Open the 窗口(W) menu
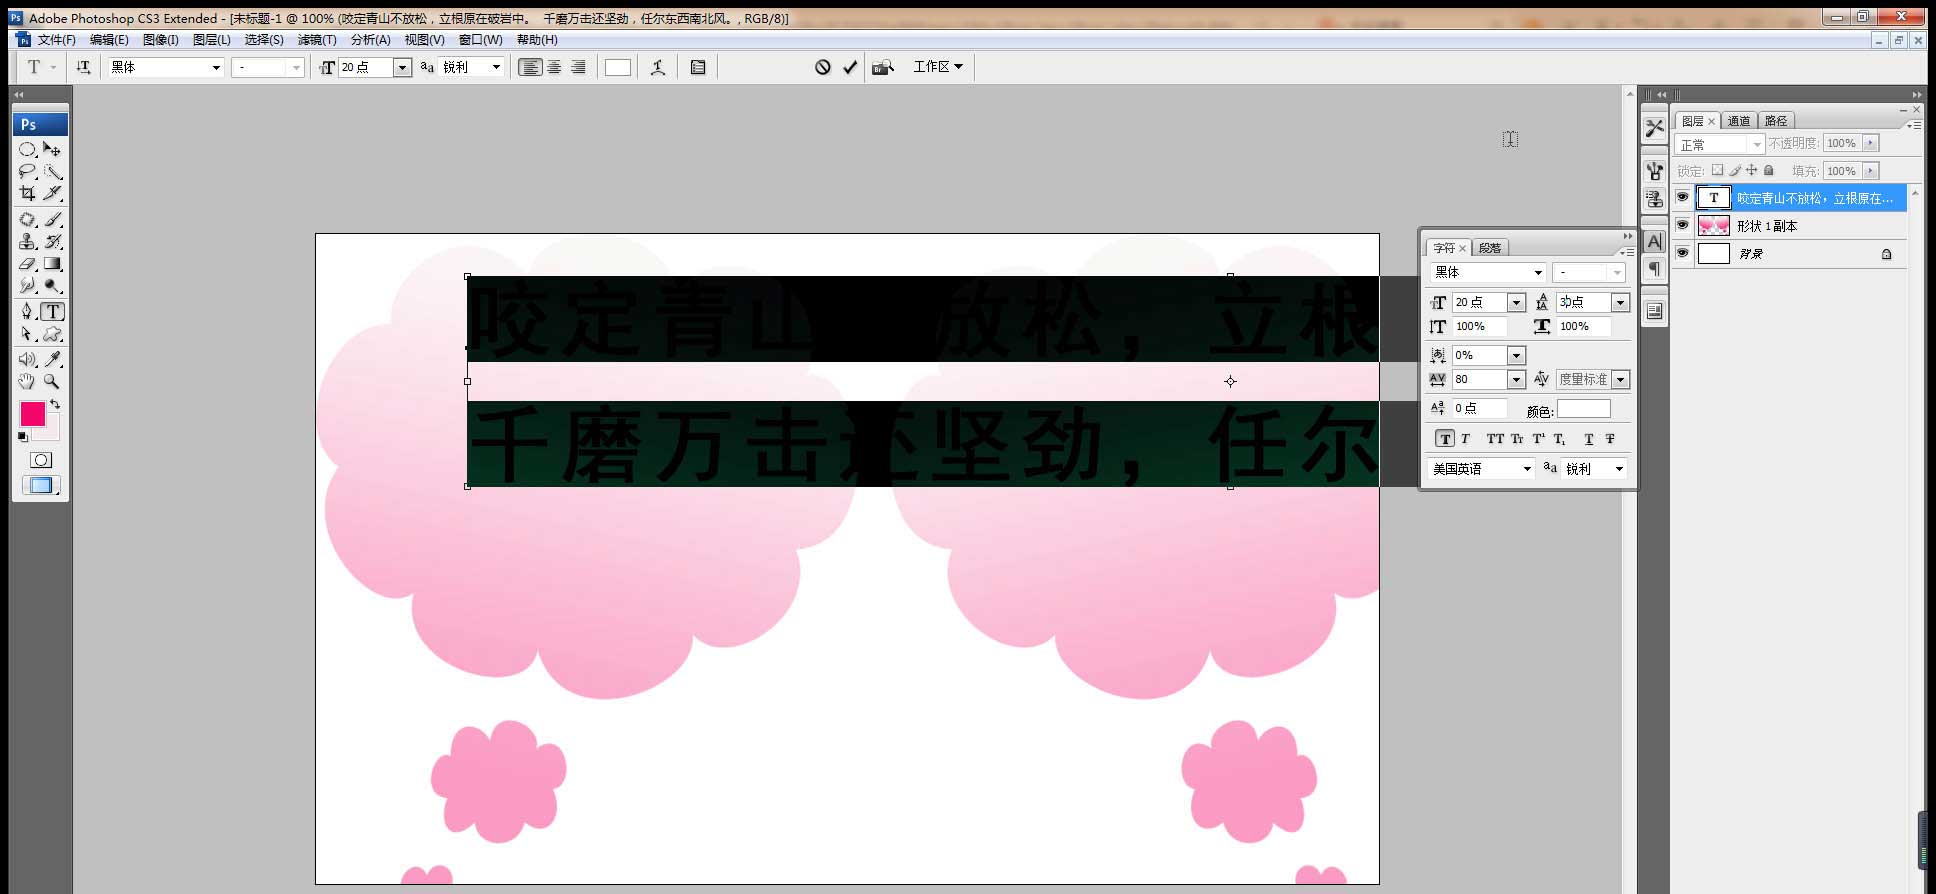1936x894 pixels. click(480, 40)
